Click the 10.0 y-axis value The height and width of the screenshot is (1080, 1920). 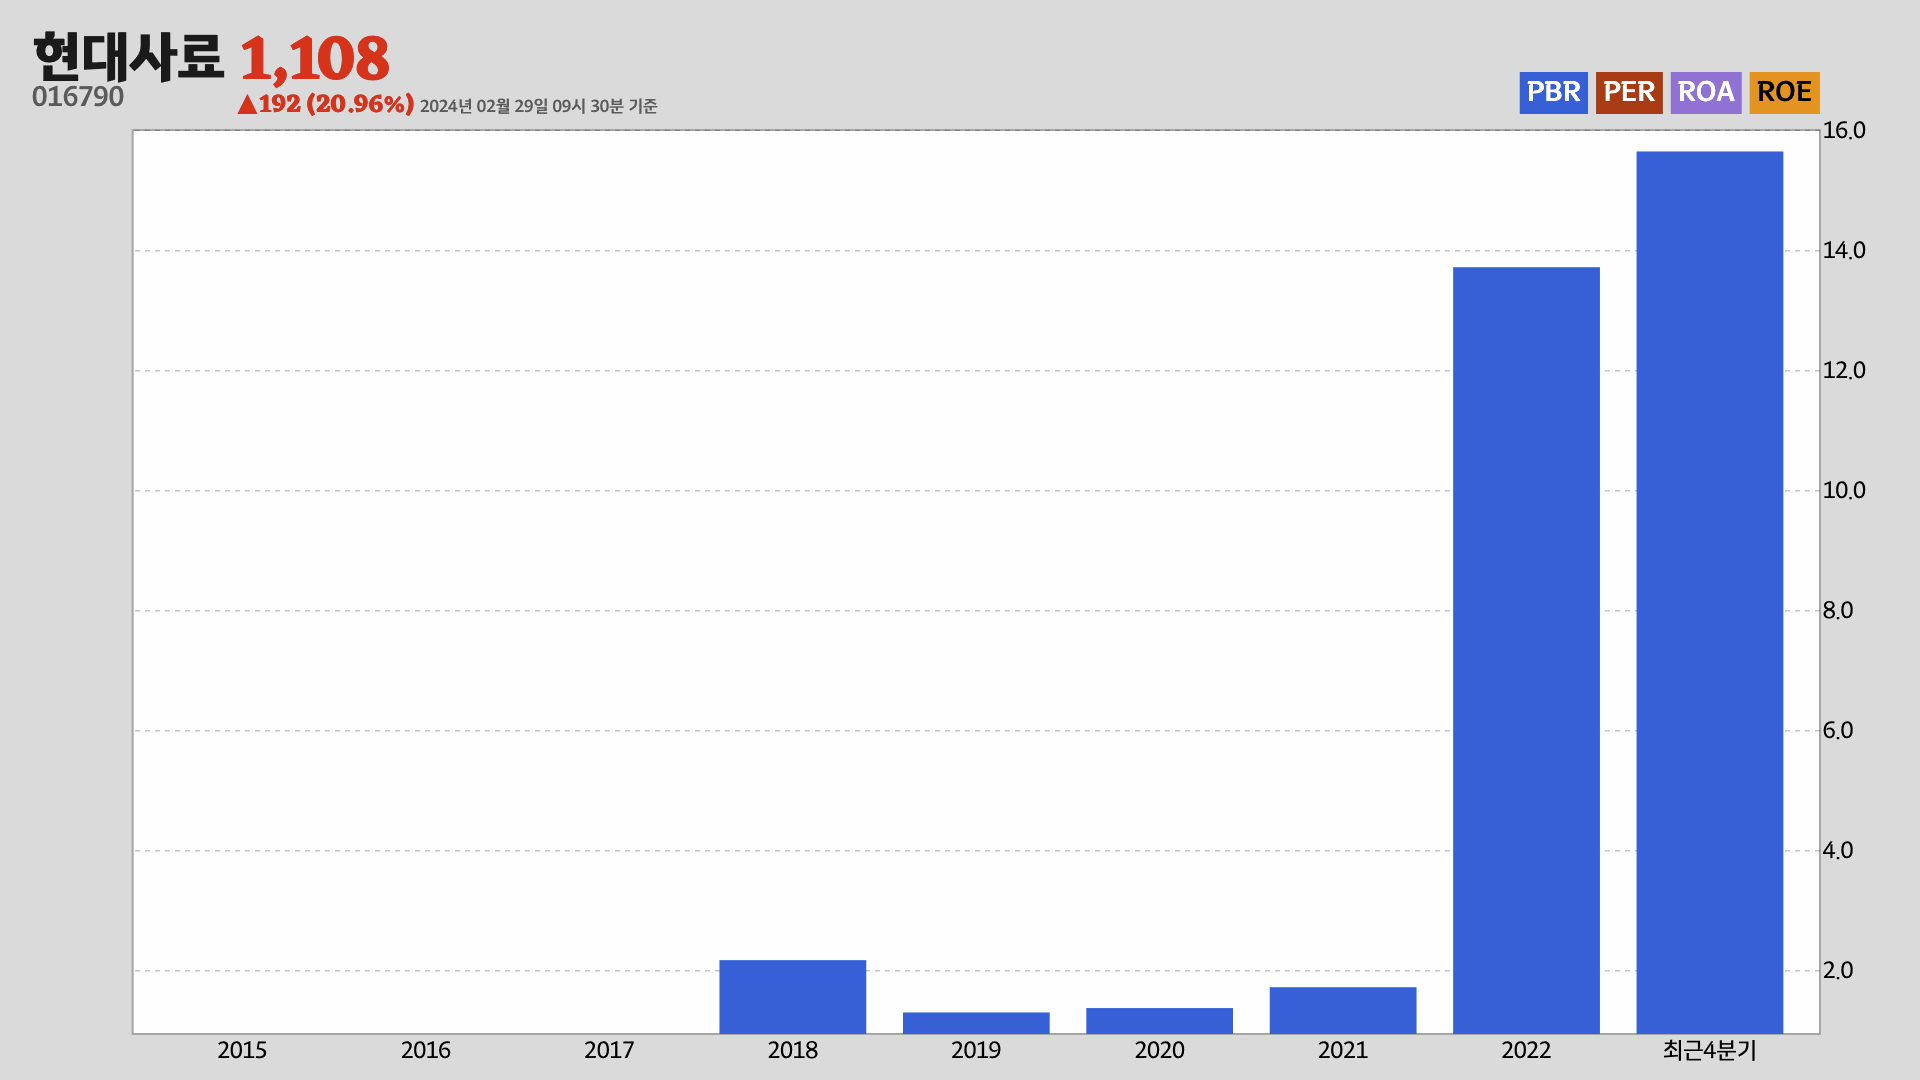coord(1844,490)
